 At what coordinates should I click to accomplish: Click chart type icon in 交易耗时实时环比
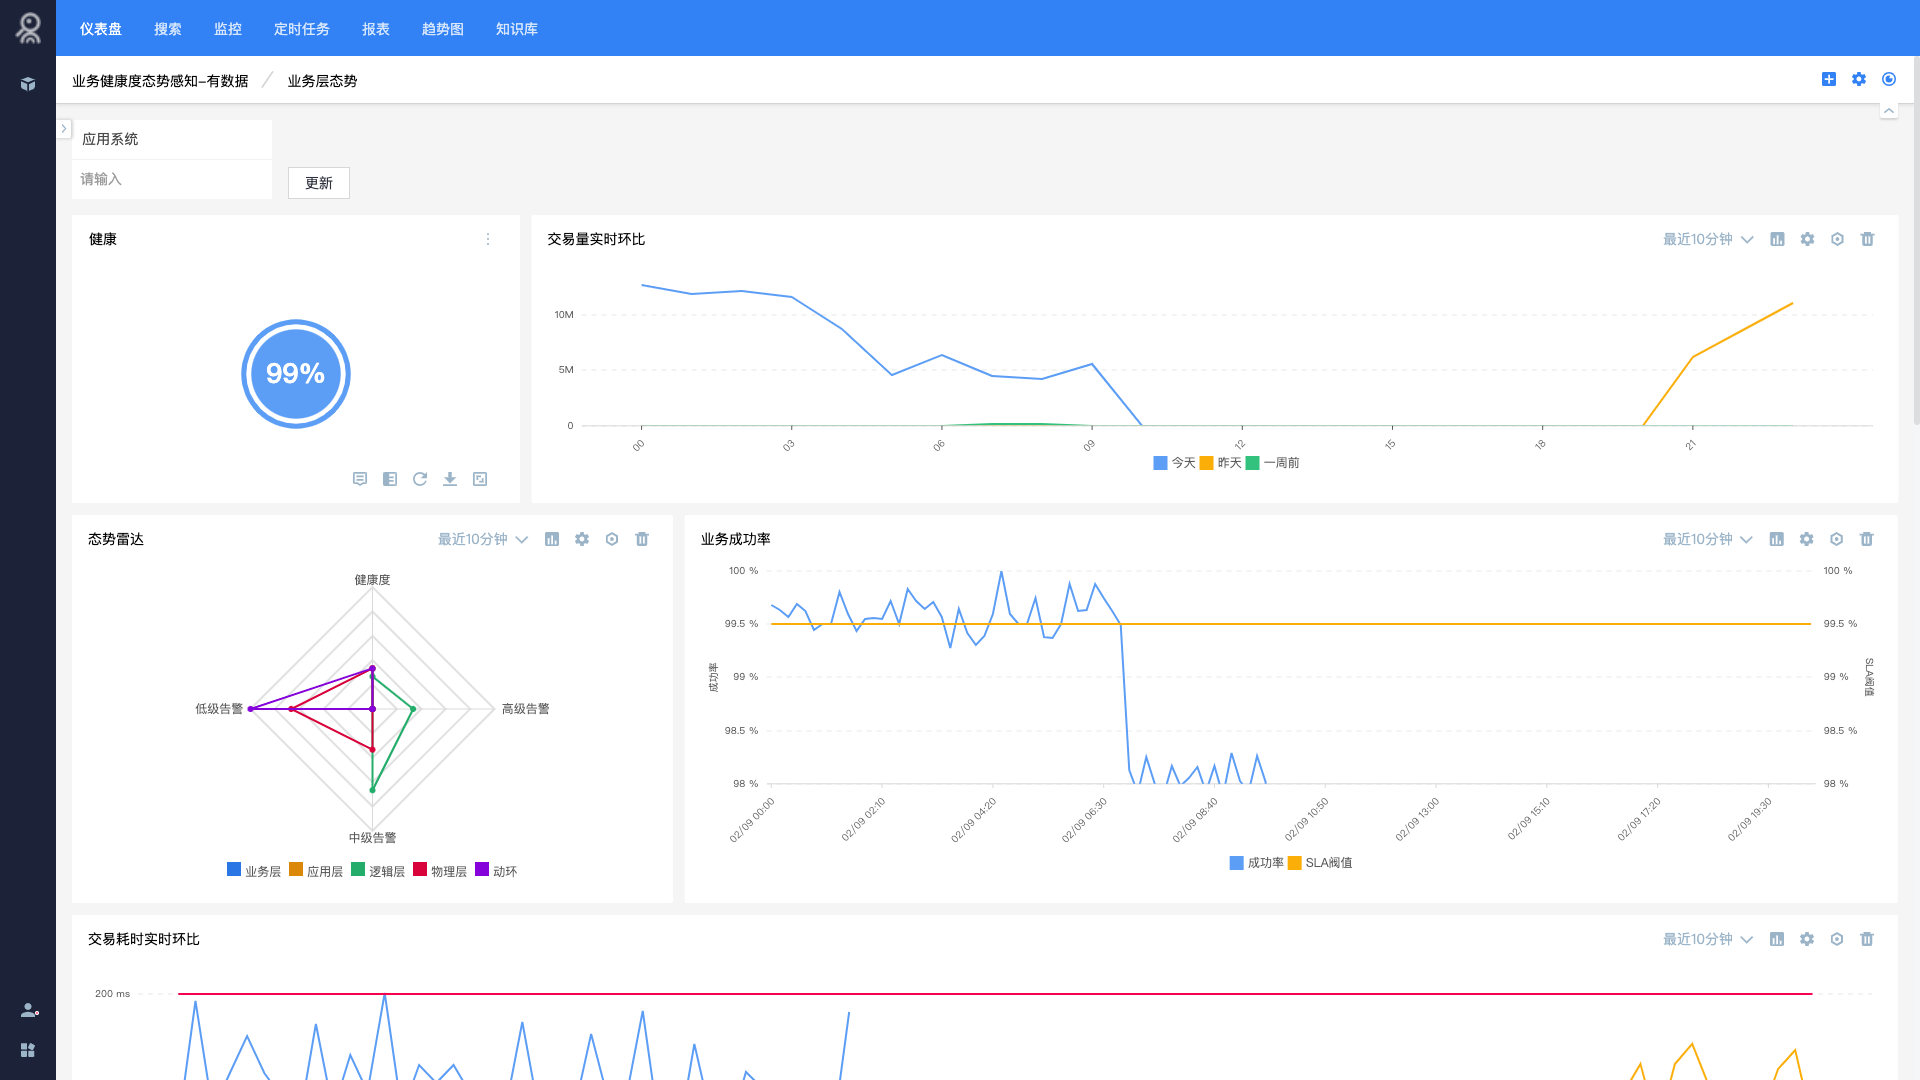[x=1777, y=939]
